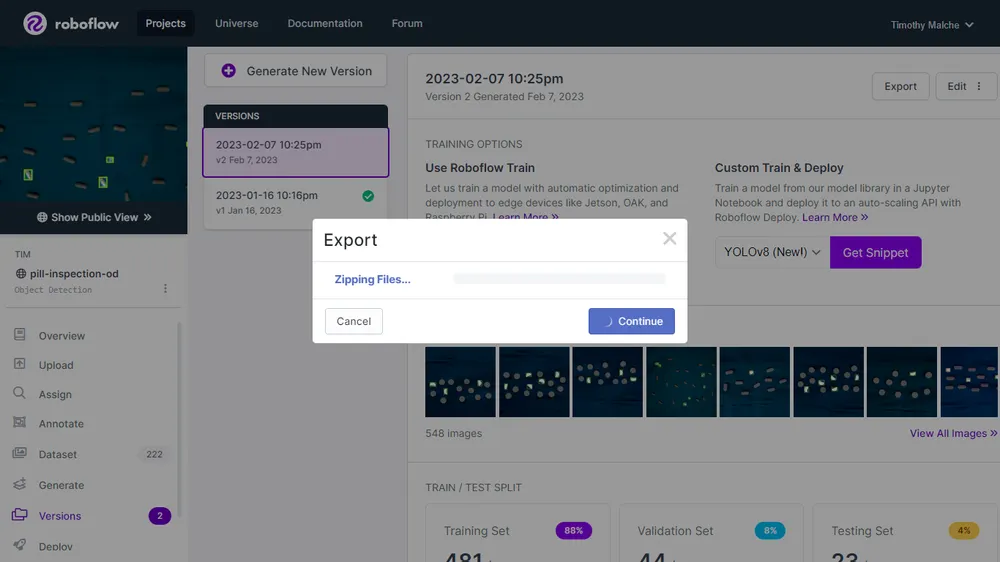
Task: Click the purple Versions count badge
Action: pyautogui.click(x=159, y=515)
